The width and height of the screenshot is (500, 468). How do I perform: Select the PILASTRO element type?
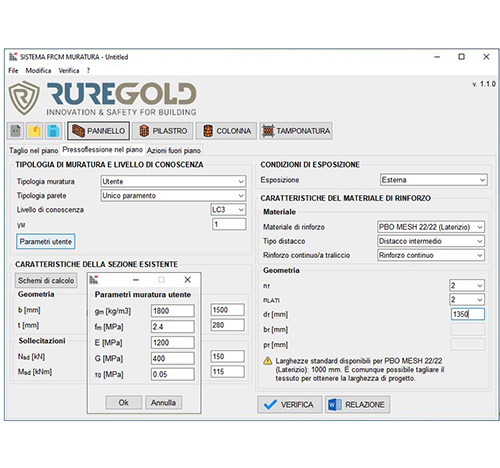(x=163, y=131)
